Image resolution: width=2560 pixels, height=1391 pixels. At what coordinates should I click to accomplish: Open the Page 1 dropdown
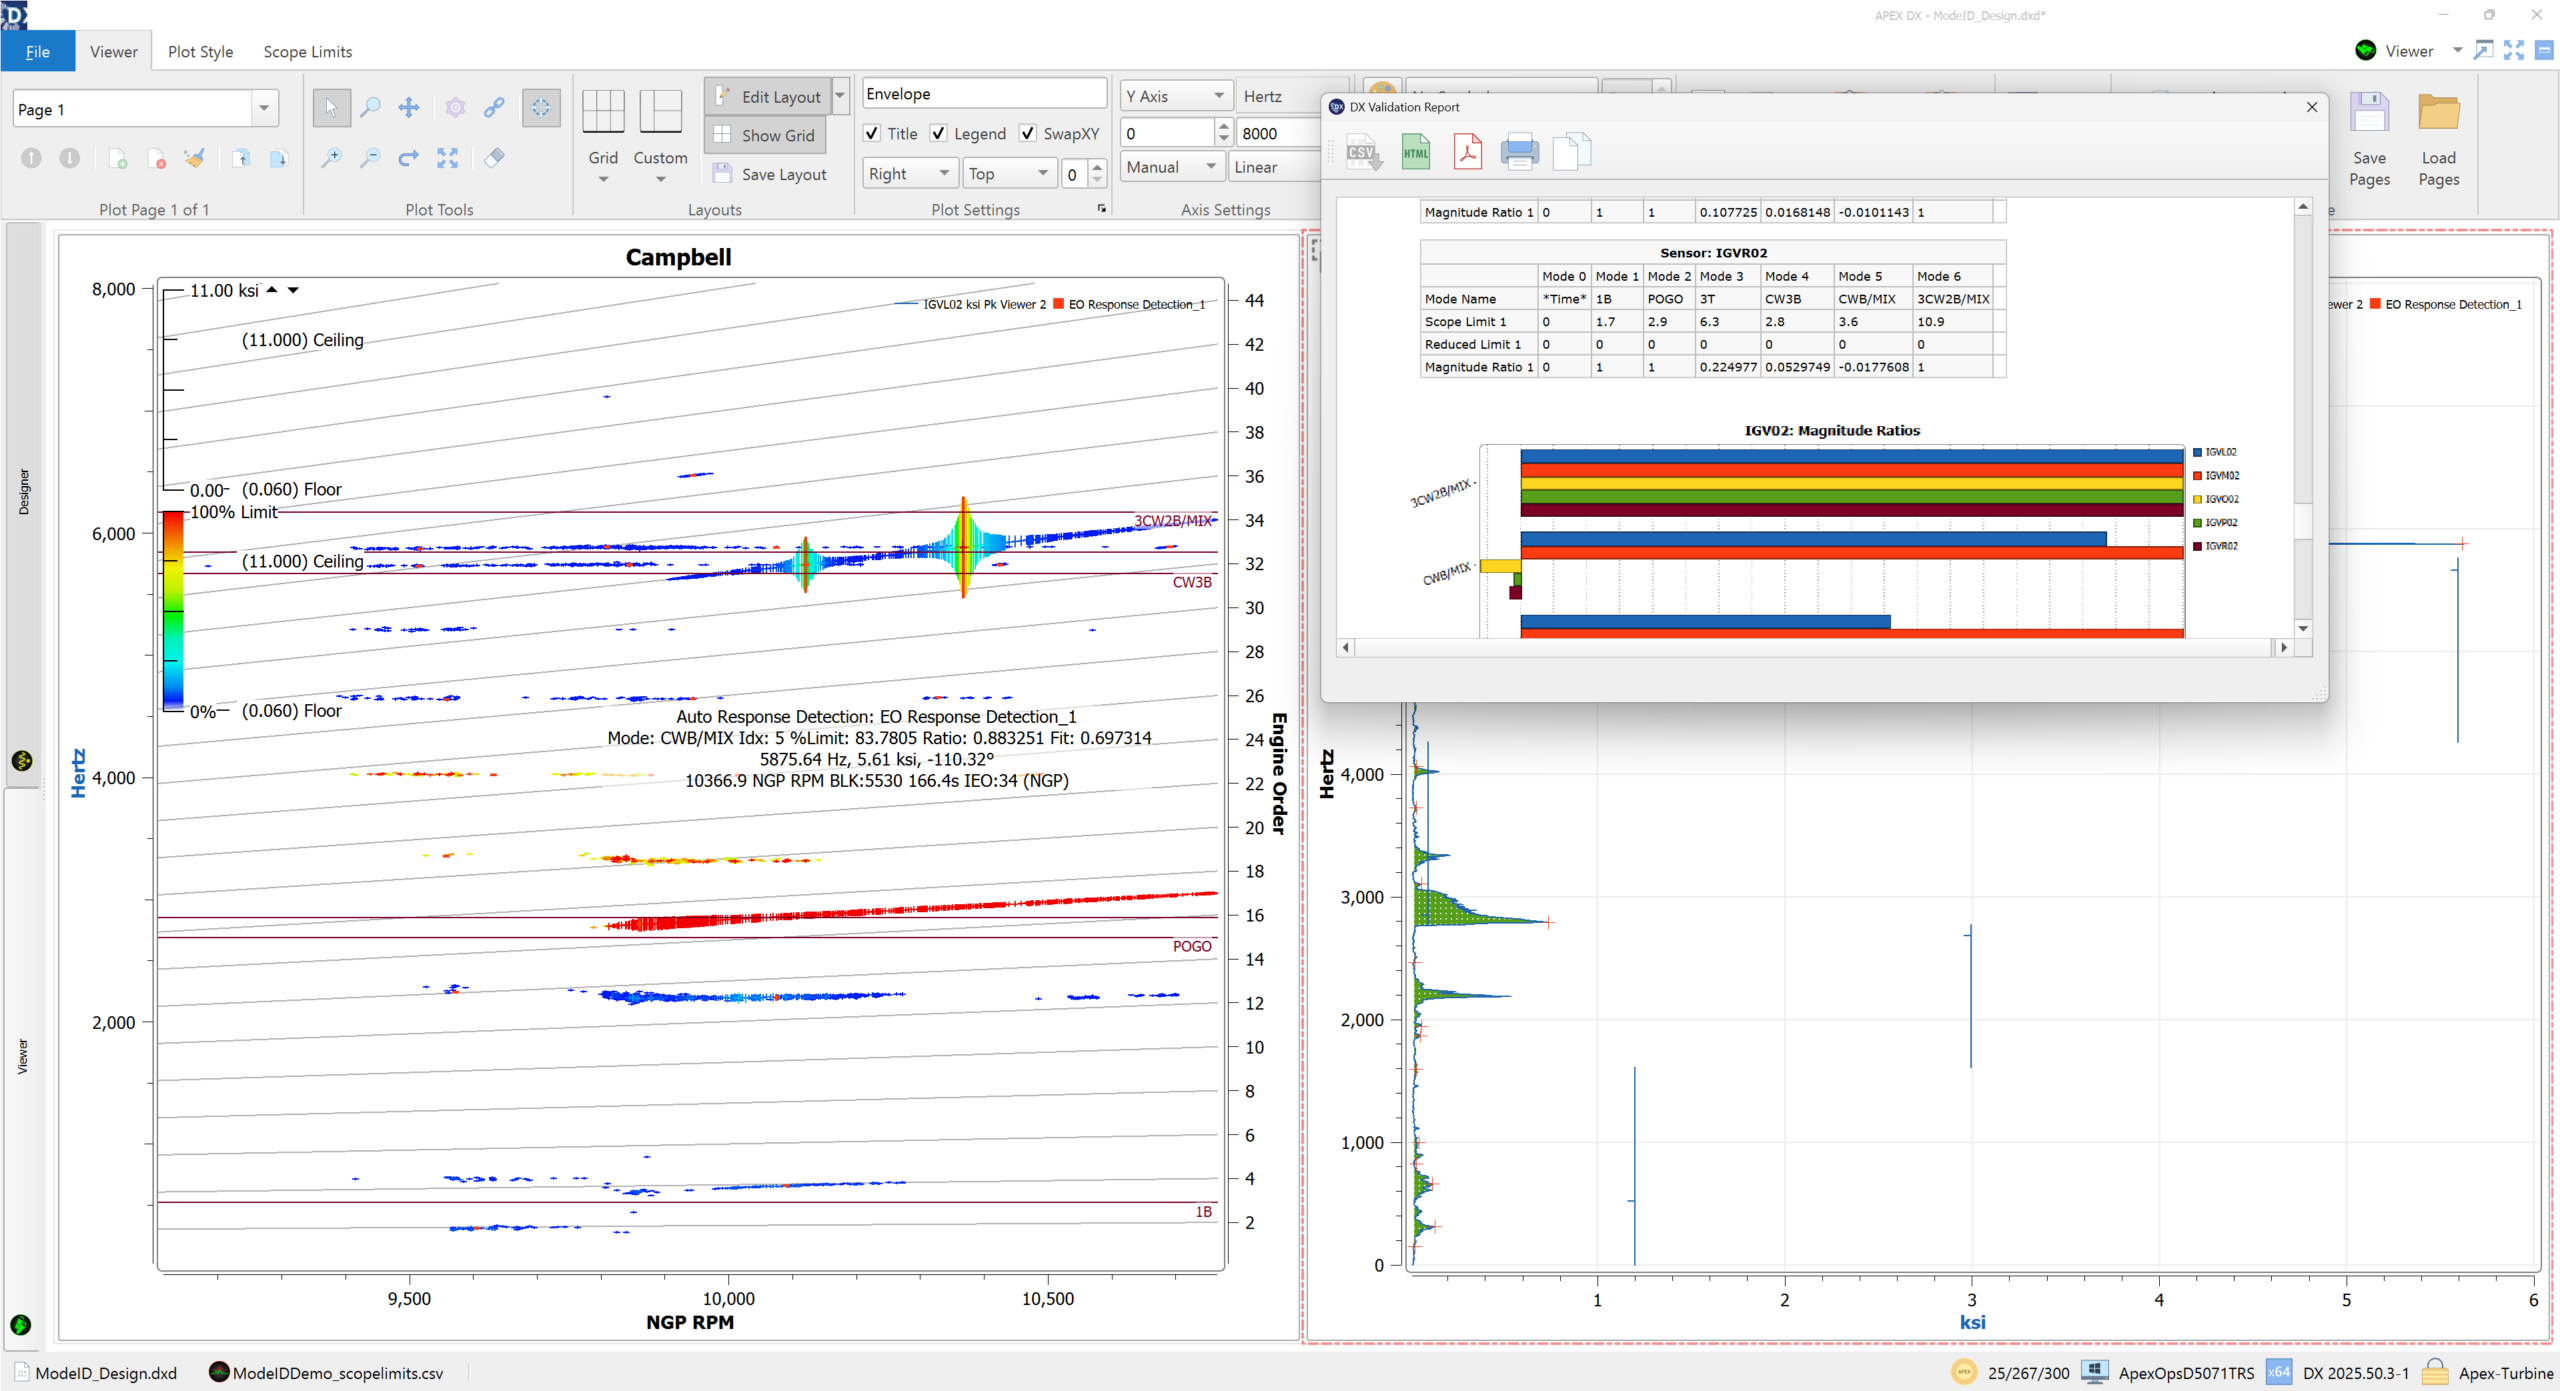pos(264,109)
